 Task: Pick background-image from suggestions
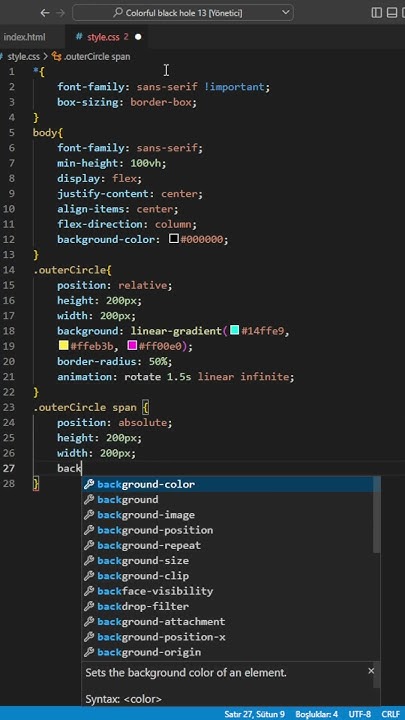point(228,515)
